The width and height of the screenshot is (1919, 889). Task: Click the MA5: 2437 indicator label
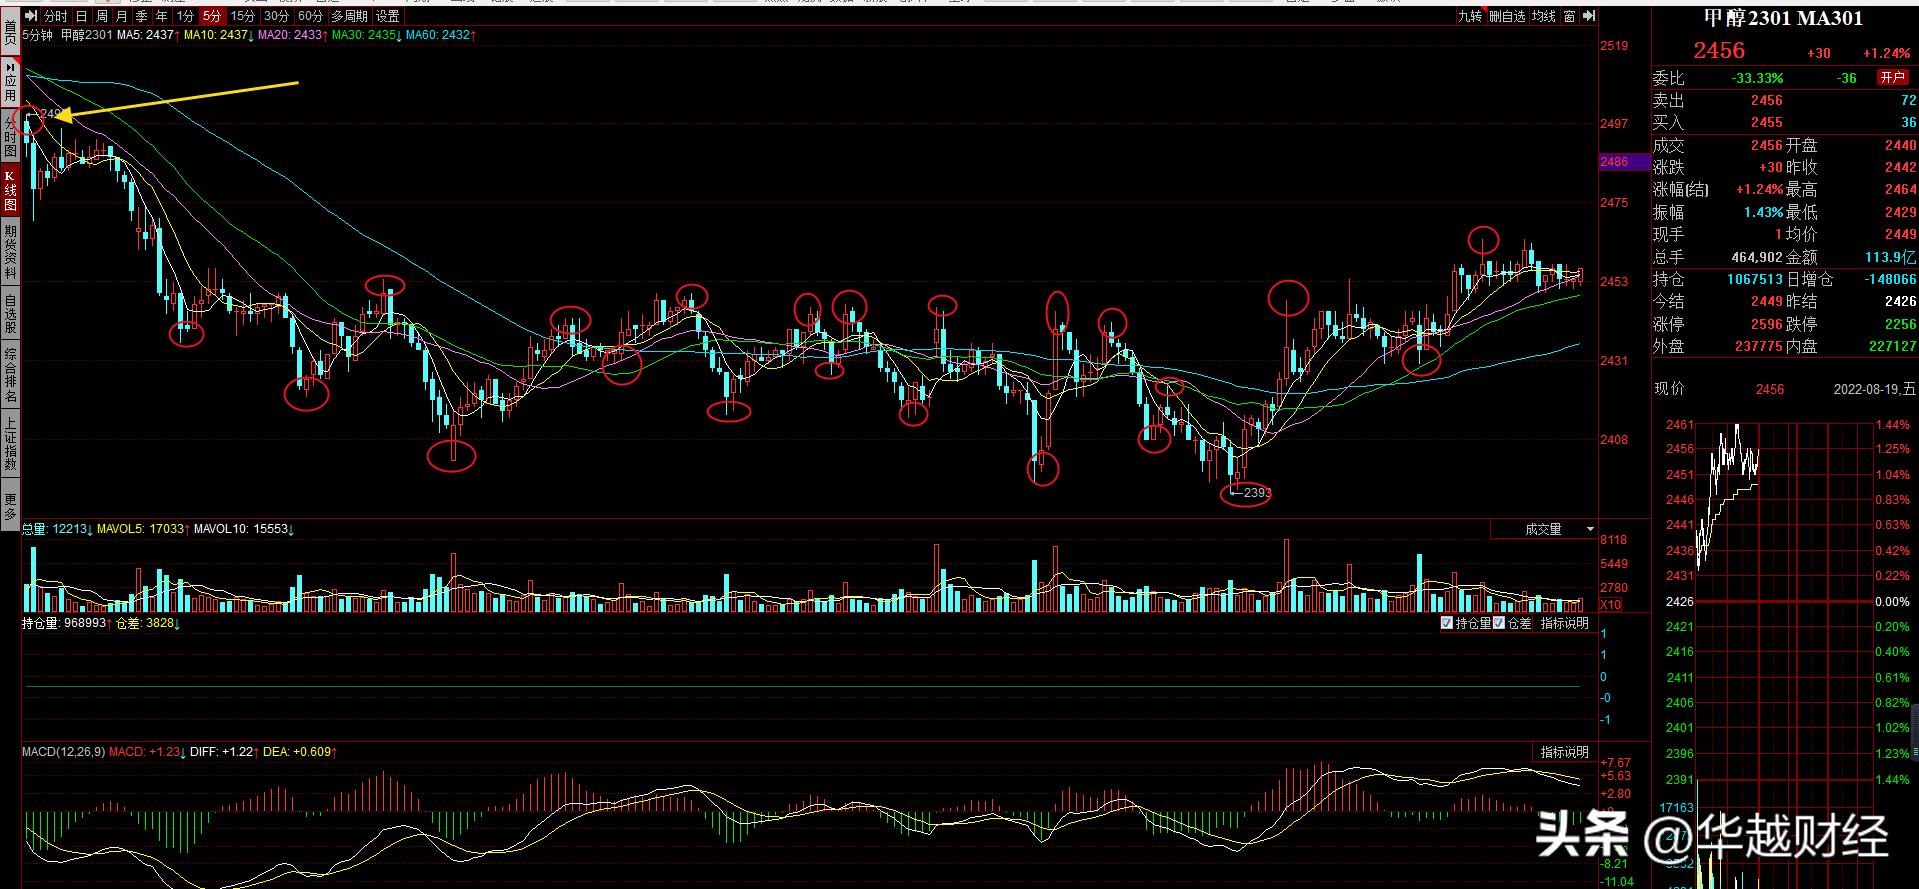click(148, 35)
